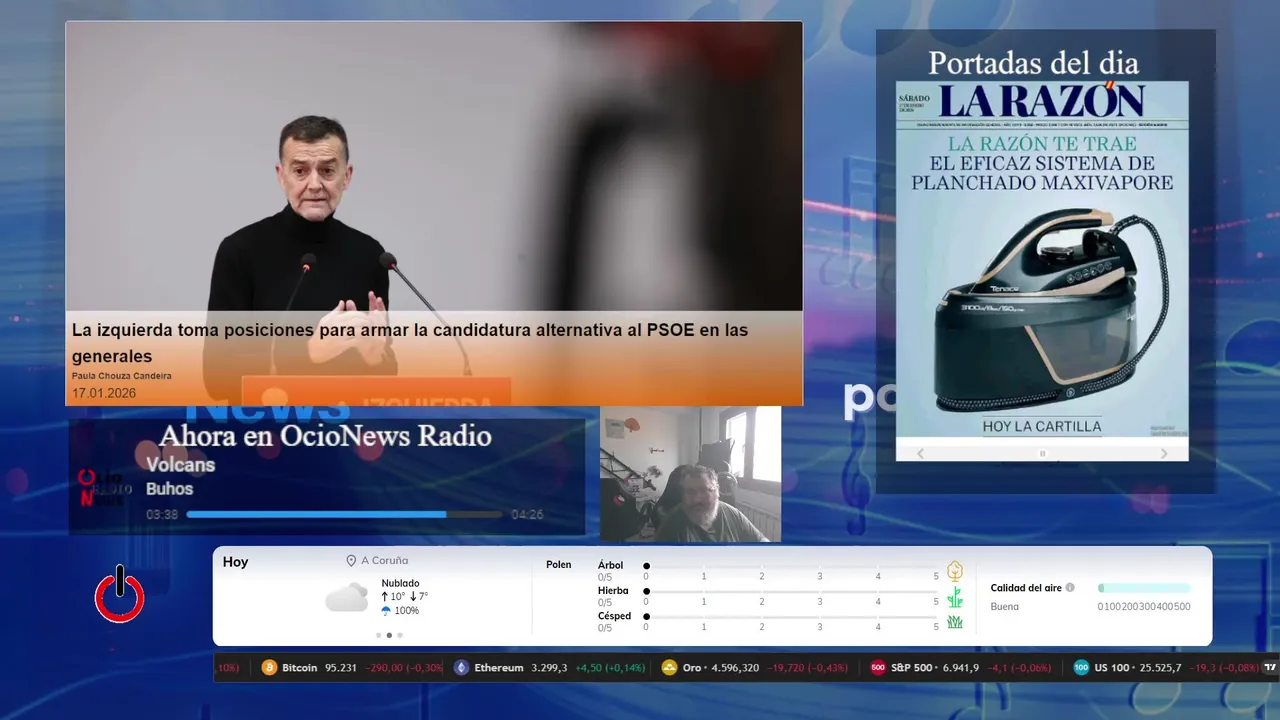Click the Polen section label

[x=559, y=565]
